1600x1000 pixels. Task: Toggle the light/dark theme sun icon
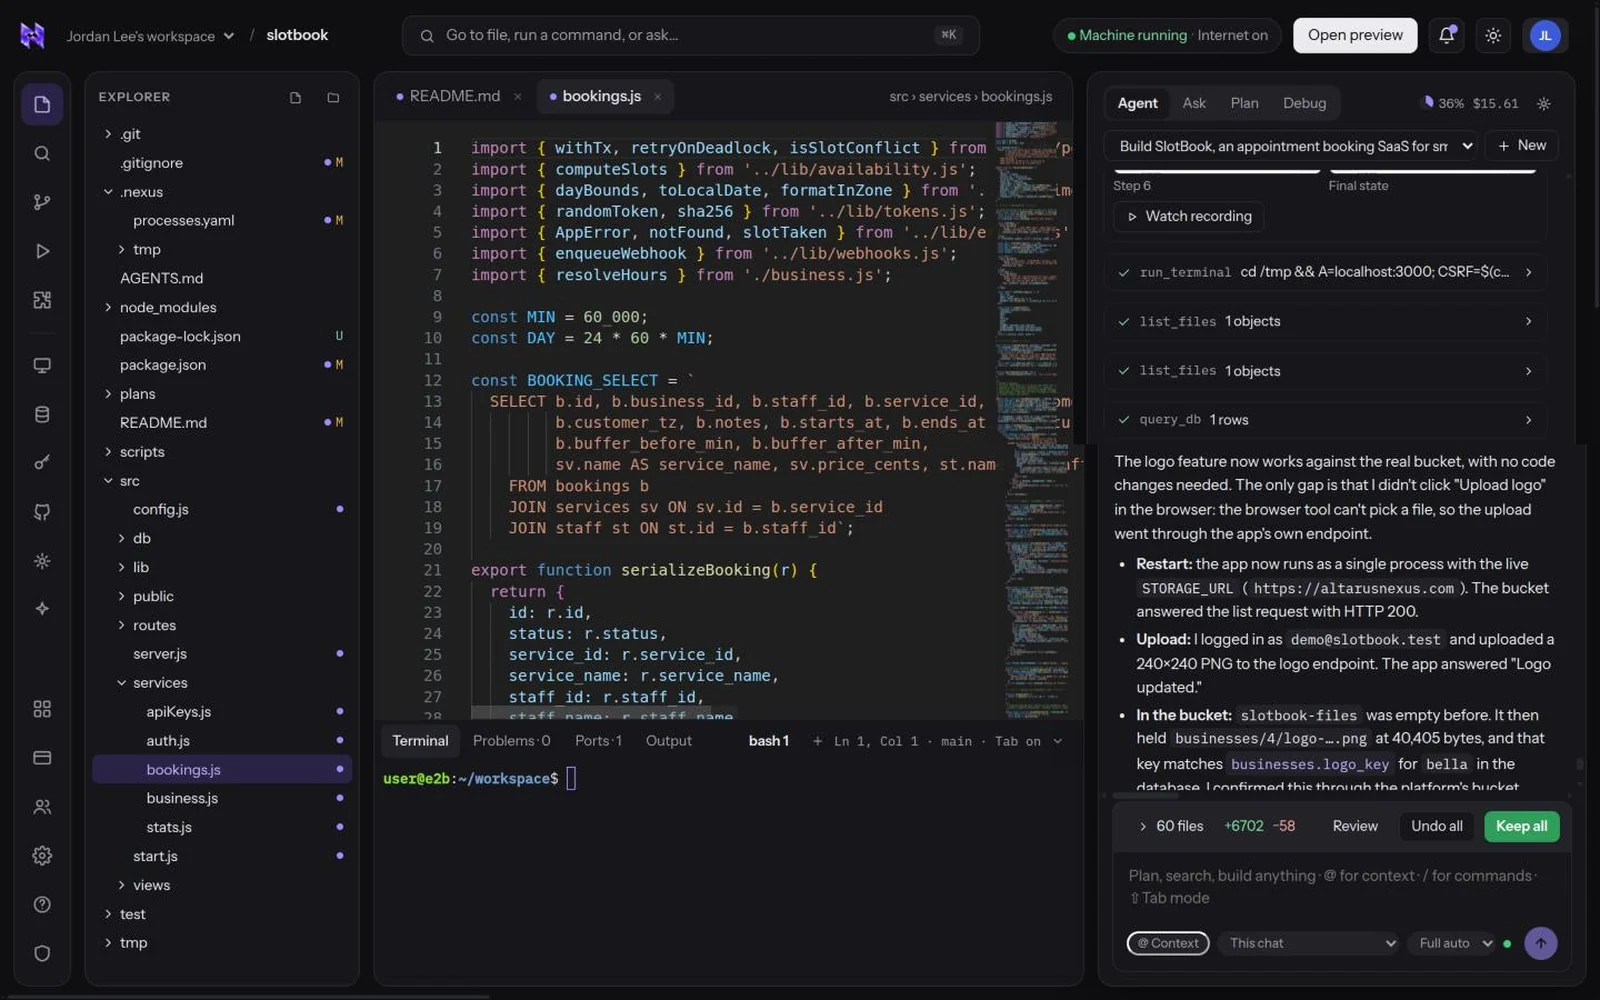click(x=1493, y=35)
